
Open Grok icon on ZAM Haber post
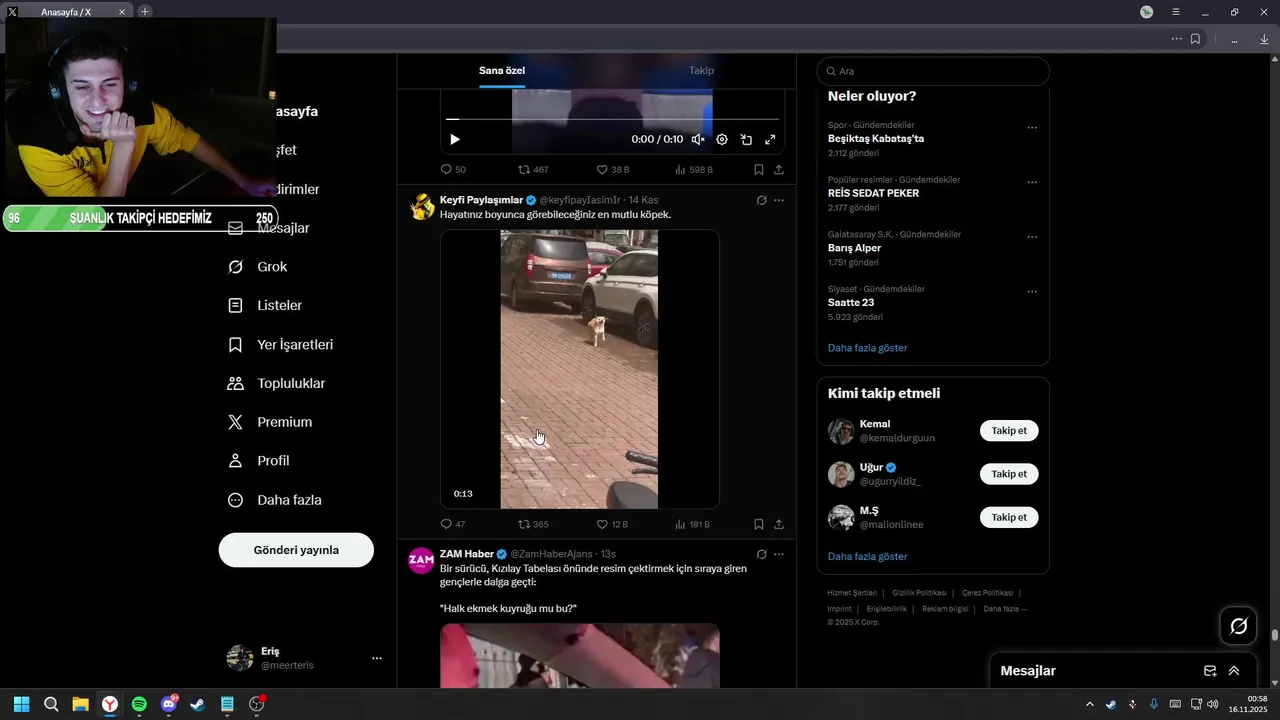pyautogui.click(x=761, y=554)
